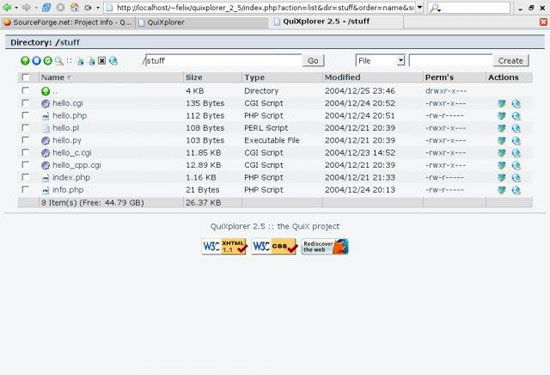Click browser Home icon

pyautogui.click(x=74, y=7)
